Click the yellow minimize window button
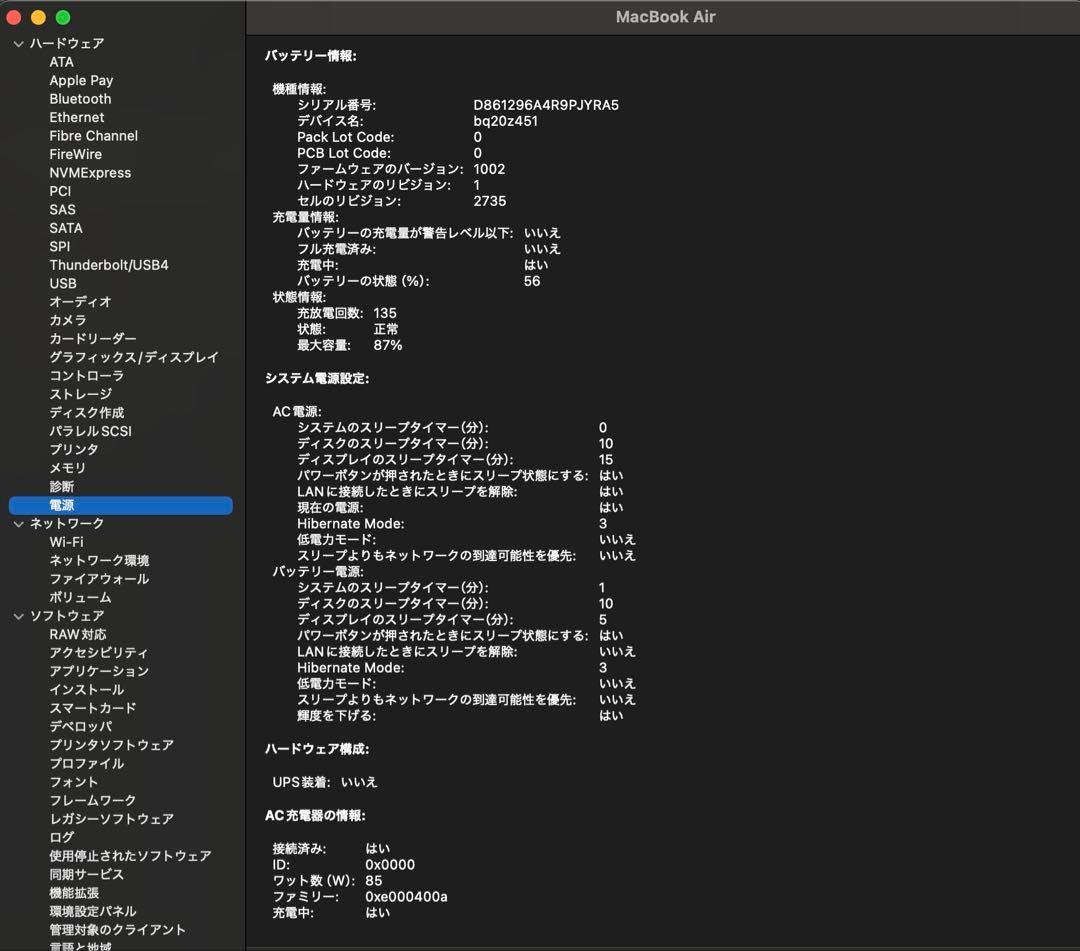The image size is (1080, 951). (39, 17)
